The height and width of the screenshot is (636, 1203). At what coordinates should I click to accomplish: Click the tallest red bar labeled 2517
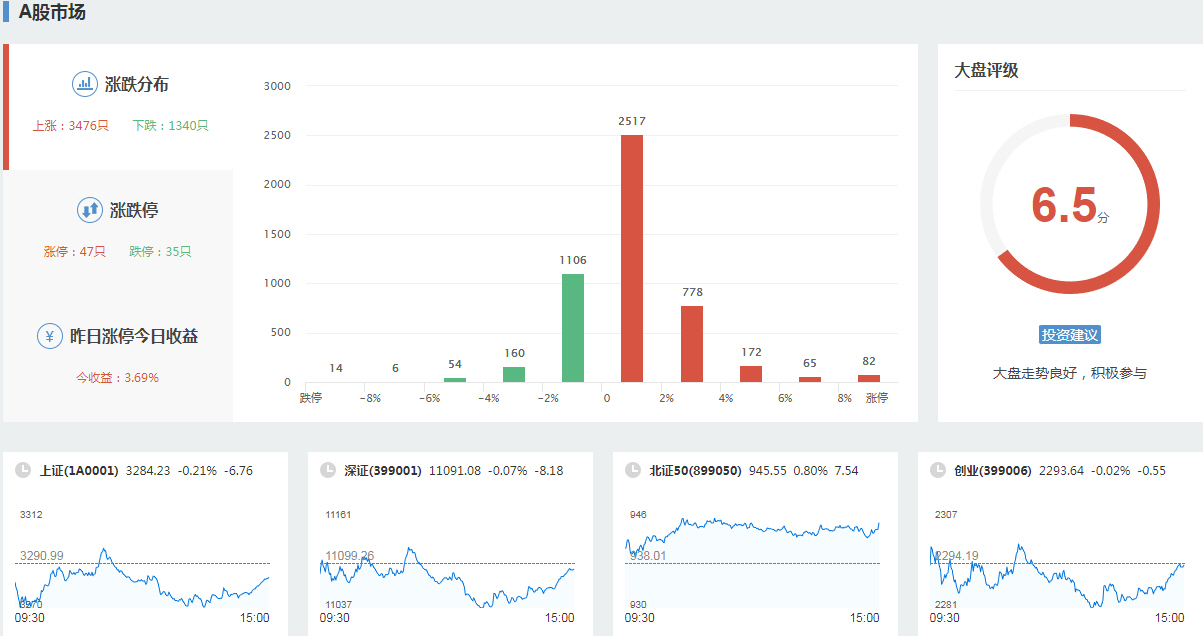point(632,258)
